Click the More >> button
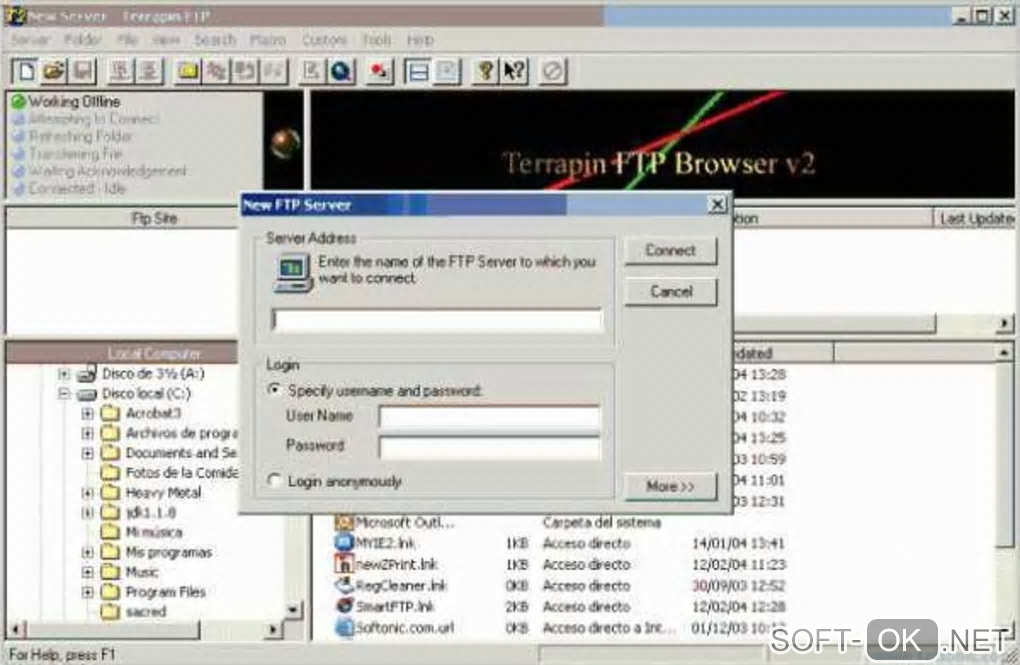The image size is (1020, 665). click(671, 486)
